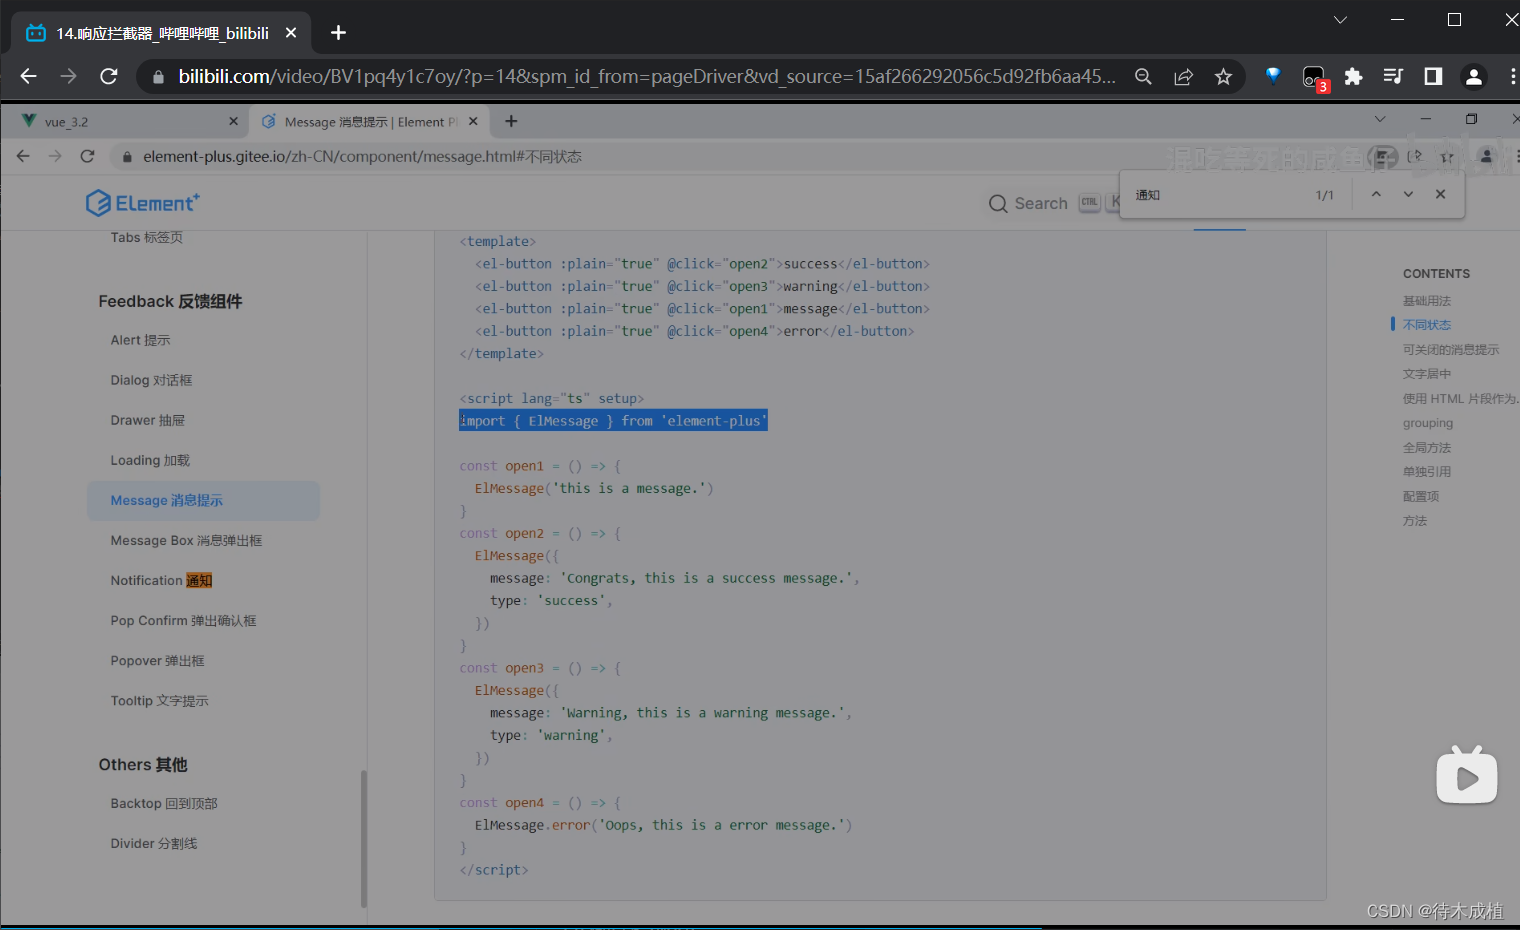The width and height of the screenshot is (1520, 930).
Task: Reload the Element Plus page in inner browser
Action: (x=87, y=156)
